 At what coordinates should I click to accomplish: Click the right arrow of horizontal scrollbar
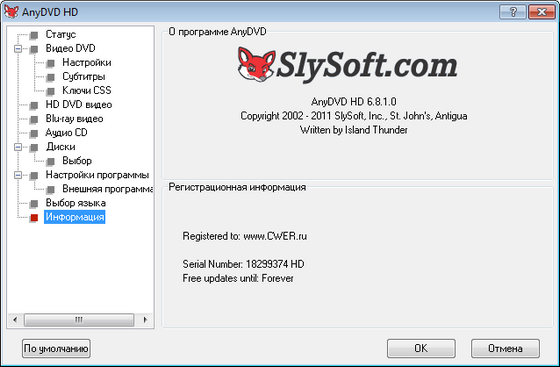point(145,320)
